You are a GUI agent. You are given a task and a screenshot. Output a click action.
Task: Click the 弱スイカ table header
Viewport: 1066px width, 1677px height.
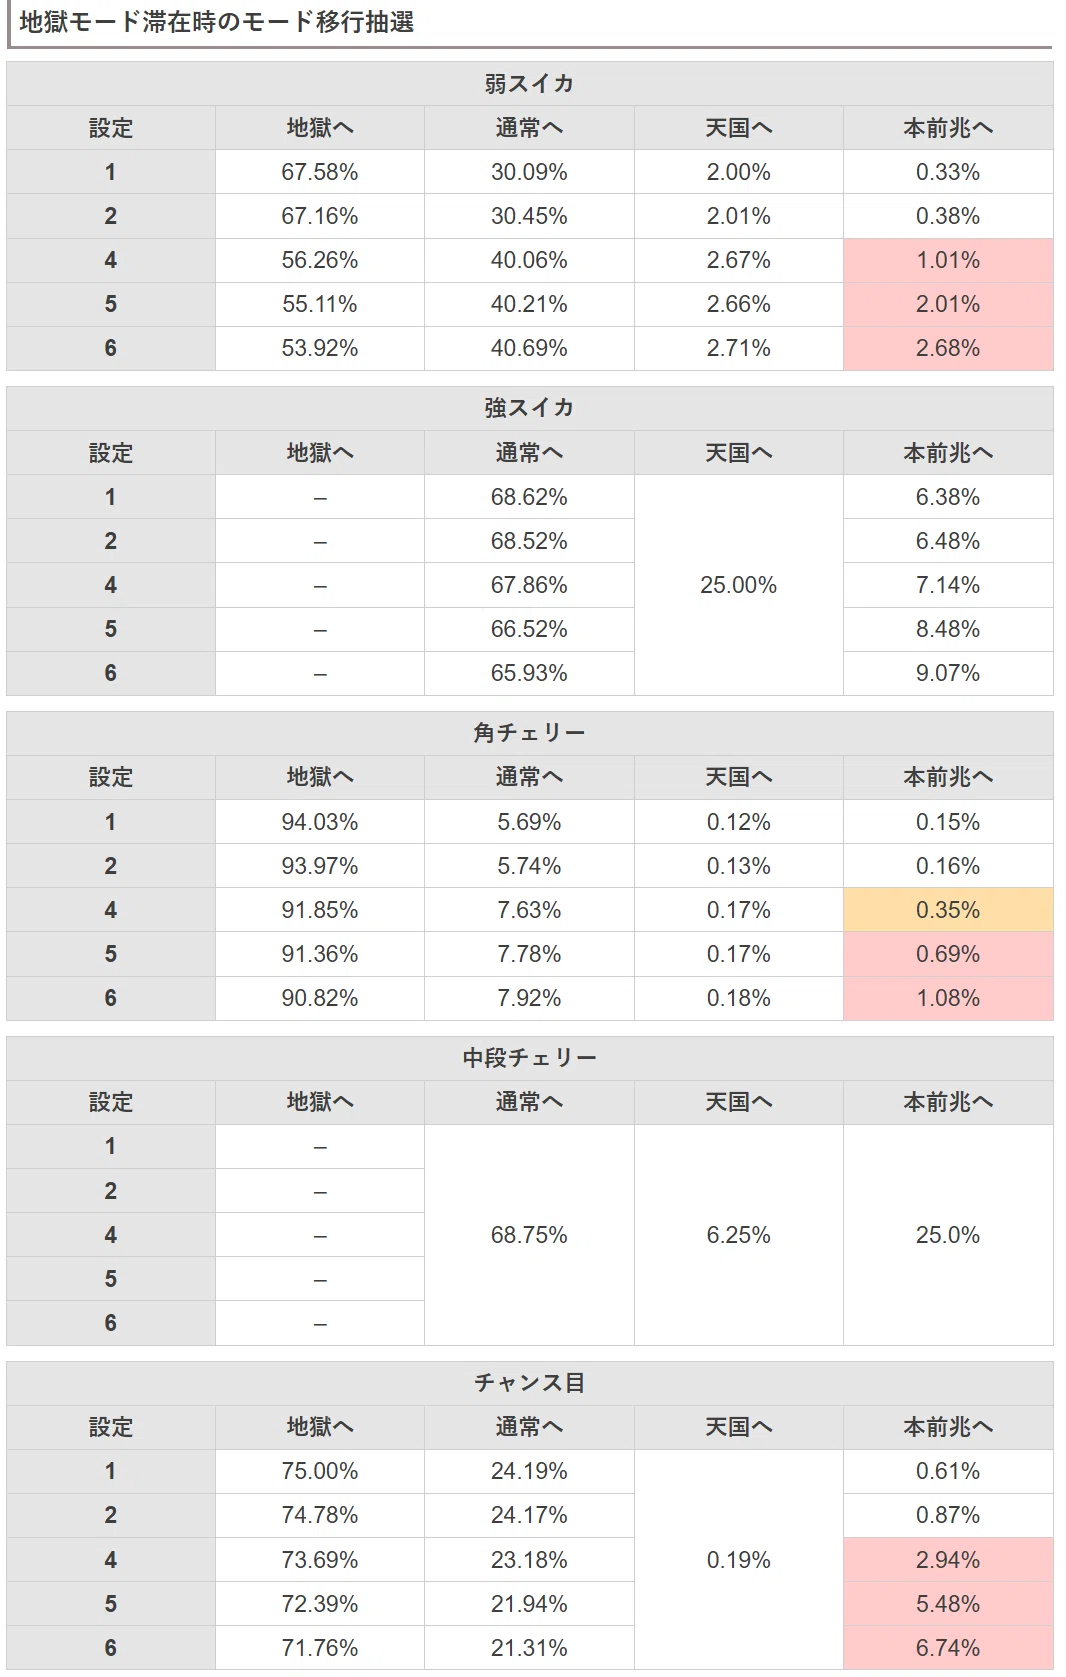[x=529, y=84]
